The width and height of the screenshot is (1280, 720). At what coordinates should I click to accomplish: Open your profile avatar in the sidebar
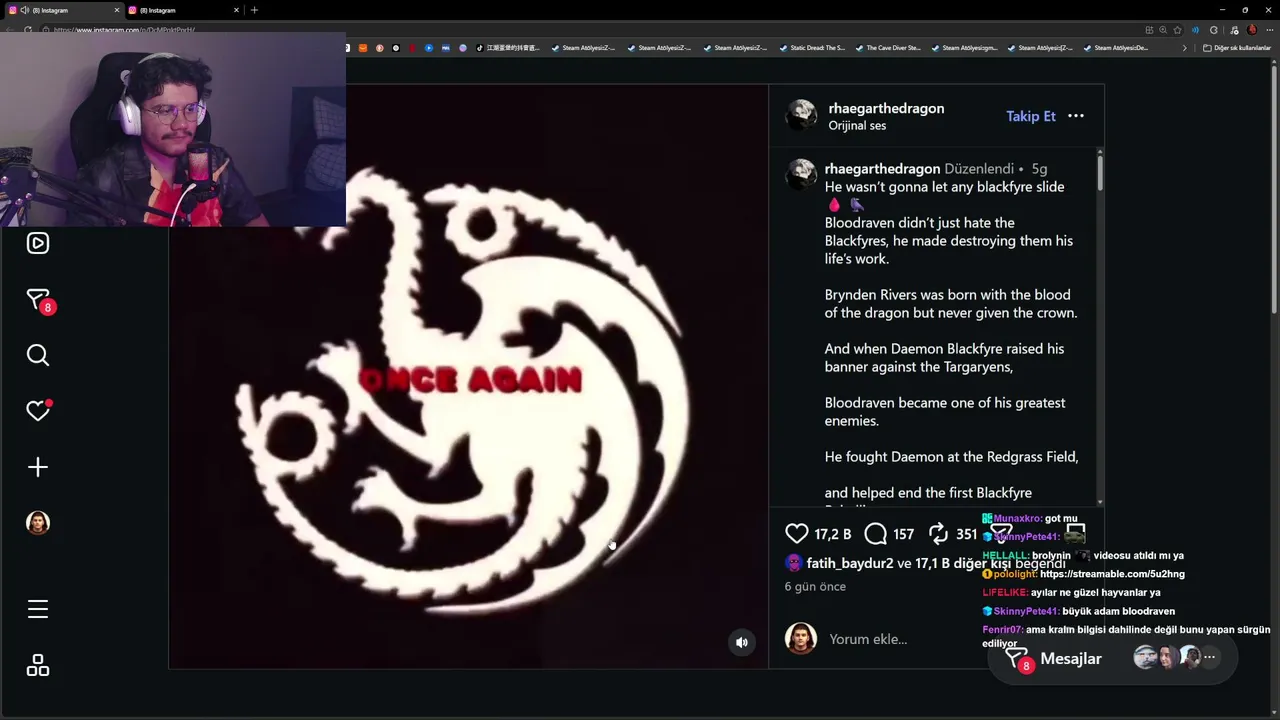[x=38, y=523]
